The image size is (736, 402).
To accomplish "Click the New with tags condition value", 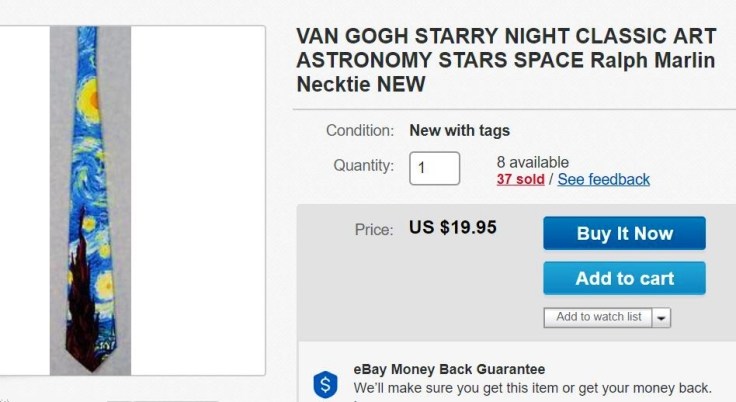I will (x=460, y=131).
